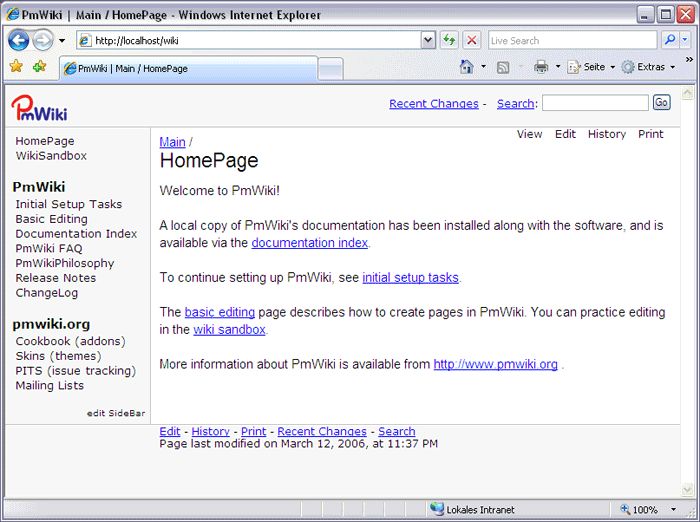Expand the address bar URL history dropdown
Screen dimensions: 700x522
[x=428, y=41]
